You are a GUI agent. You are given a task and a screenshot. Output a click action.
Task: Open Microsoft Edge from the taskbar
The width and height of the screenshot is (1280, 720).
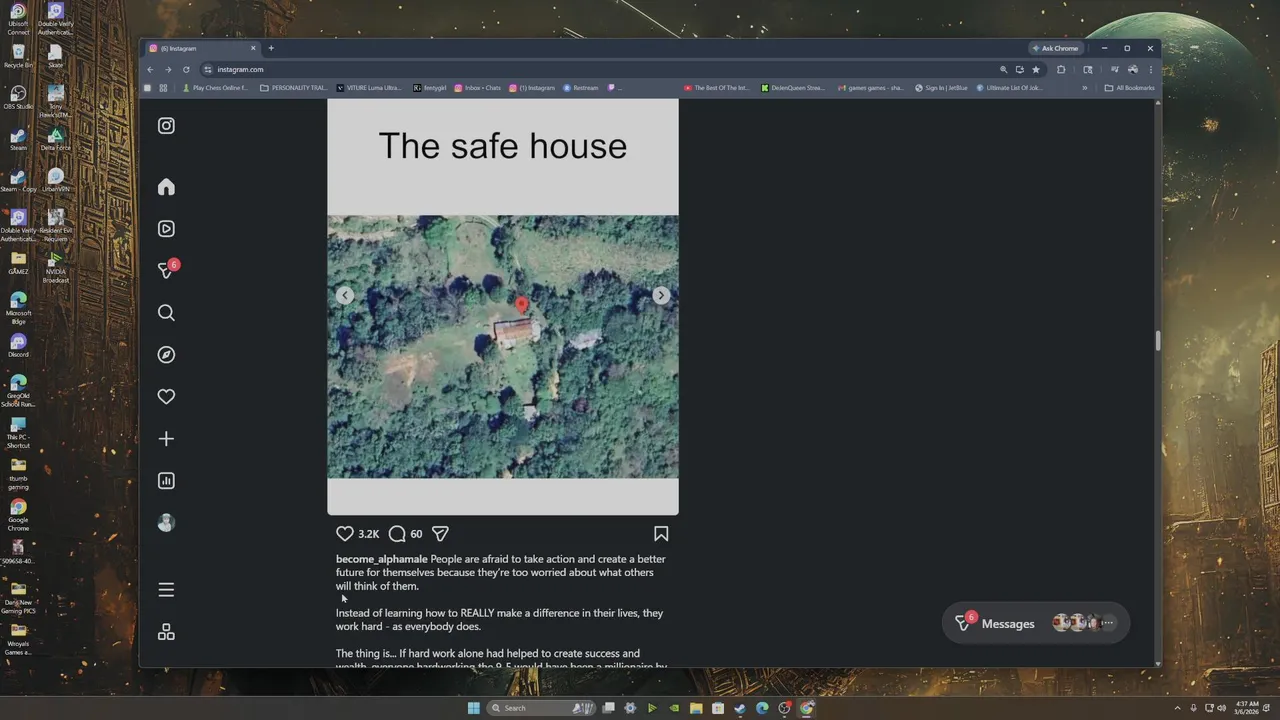(x=762, y=708)
